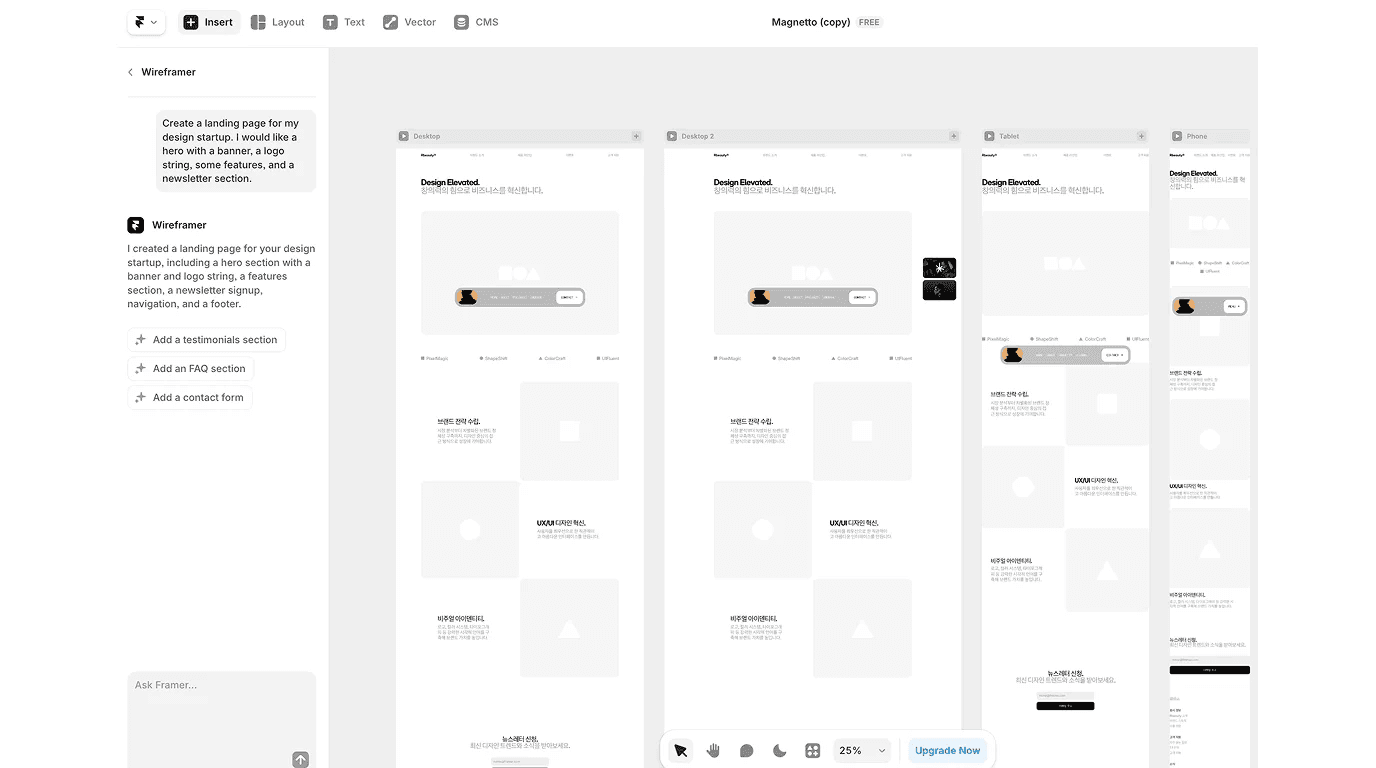The image size is (1376, 768).
Task: Click the Magnetto (copy) project title
Action: 811,22
